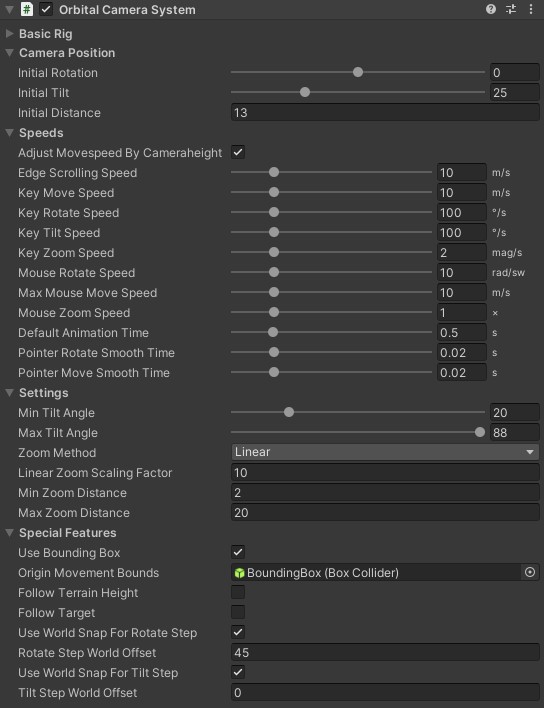Open object picker for Origin Movement Bounds
Screen dimensions: 544x708
530,573
